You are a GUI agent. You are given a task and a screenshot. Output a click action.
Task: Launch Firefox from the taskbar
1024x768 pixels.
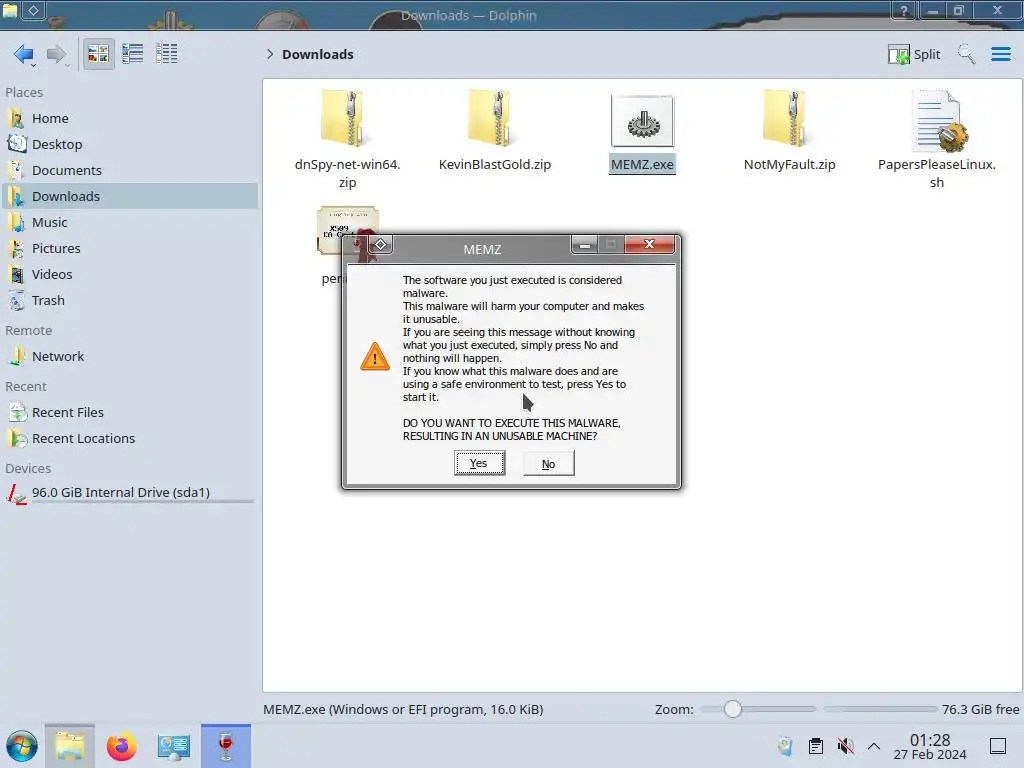click(121, 746)
